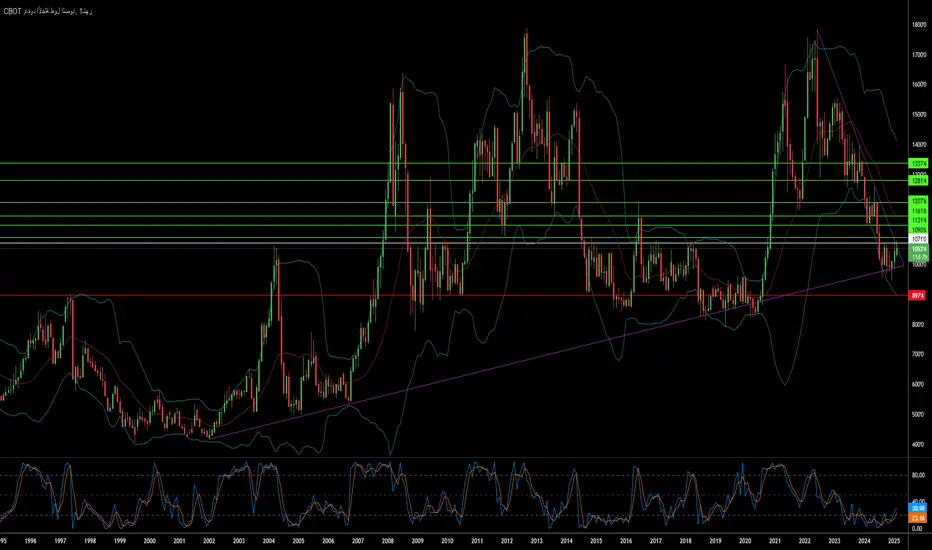Click the 2005 year on time axis
Image resolution: width=932 pixels, height=550 pixels.
(298, 541)
